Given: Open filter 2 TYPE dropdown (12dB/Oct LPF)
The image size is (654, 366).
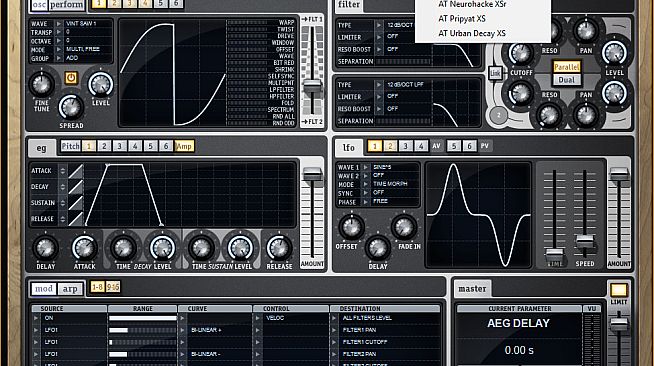Looking at the screenshot, I should [x=379, y=85].
